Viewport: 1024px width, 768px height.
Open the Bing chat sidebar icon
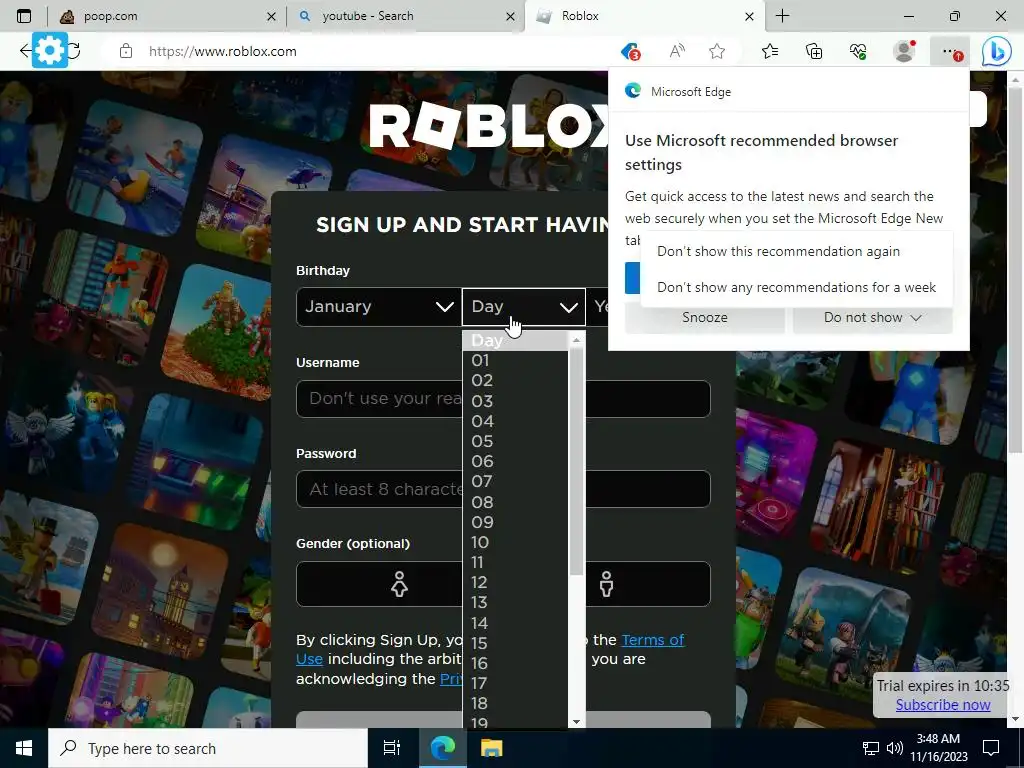[x=997, y=52]
